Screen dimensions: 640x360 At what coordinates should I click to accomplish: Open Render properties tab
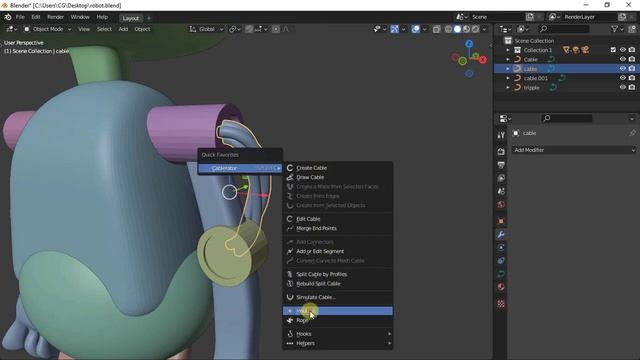tap(501, 151)
